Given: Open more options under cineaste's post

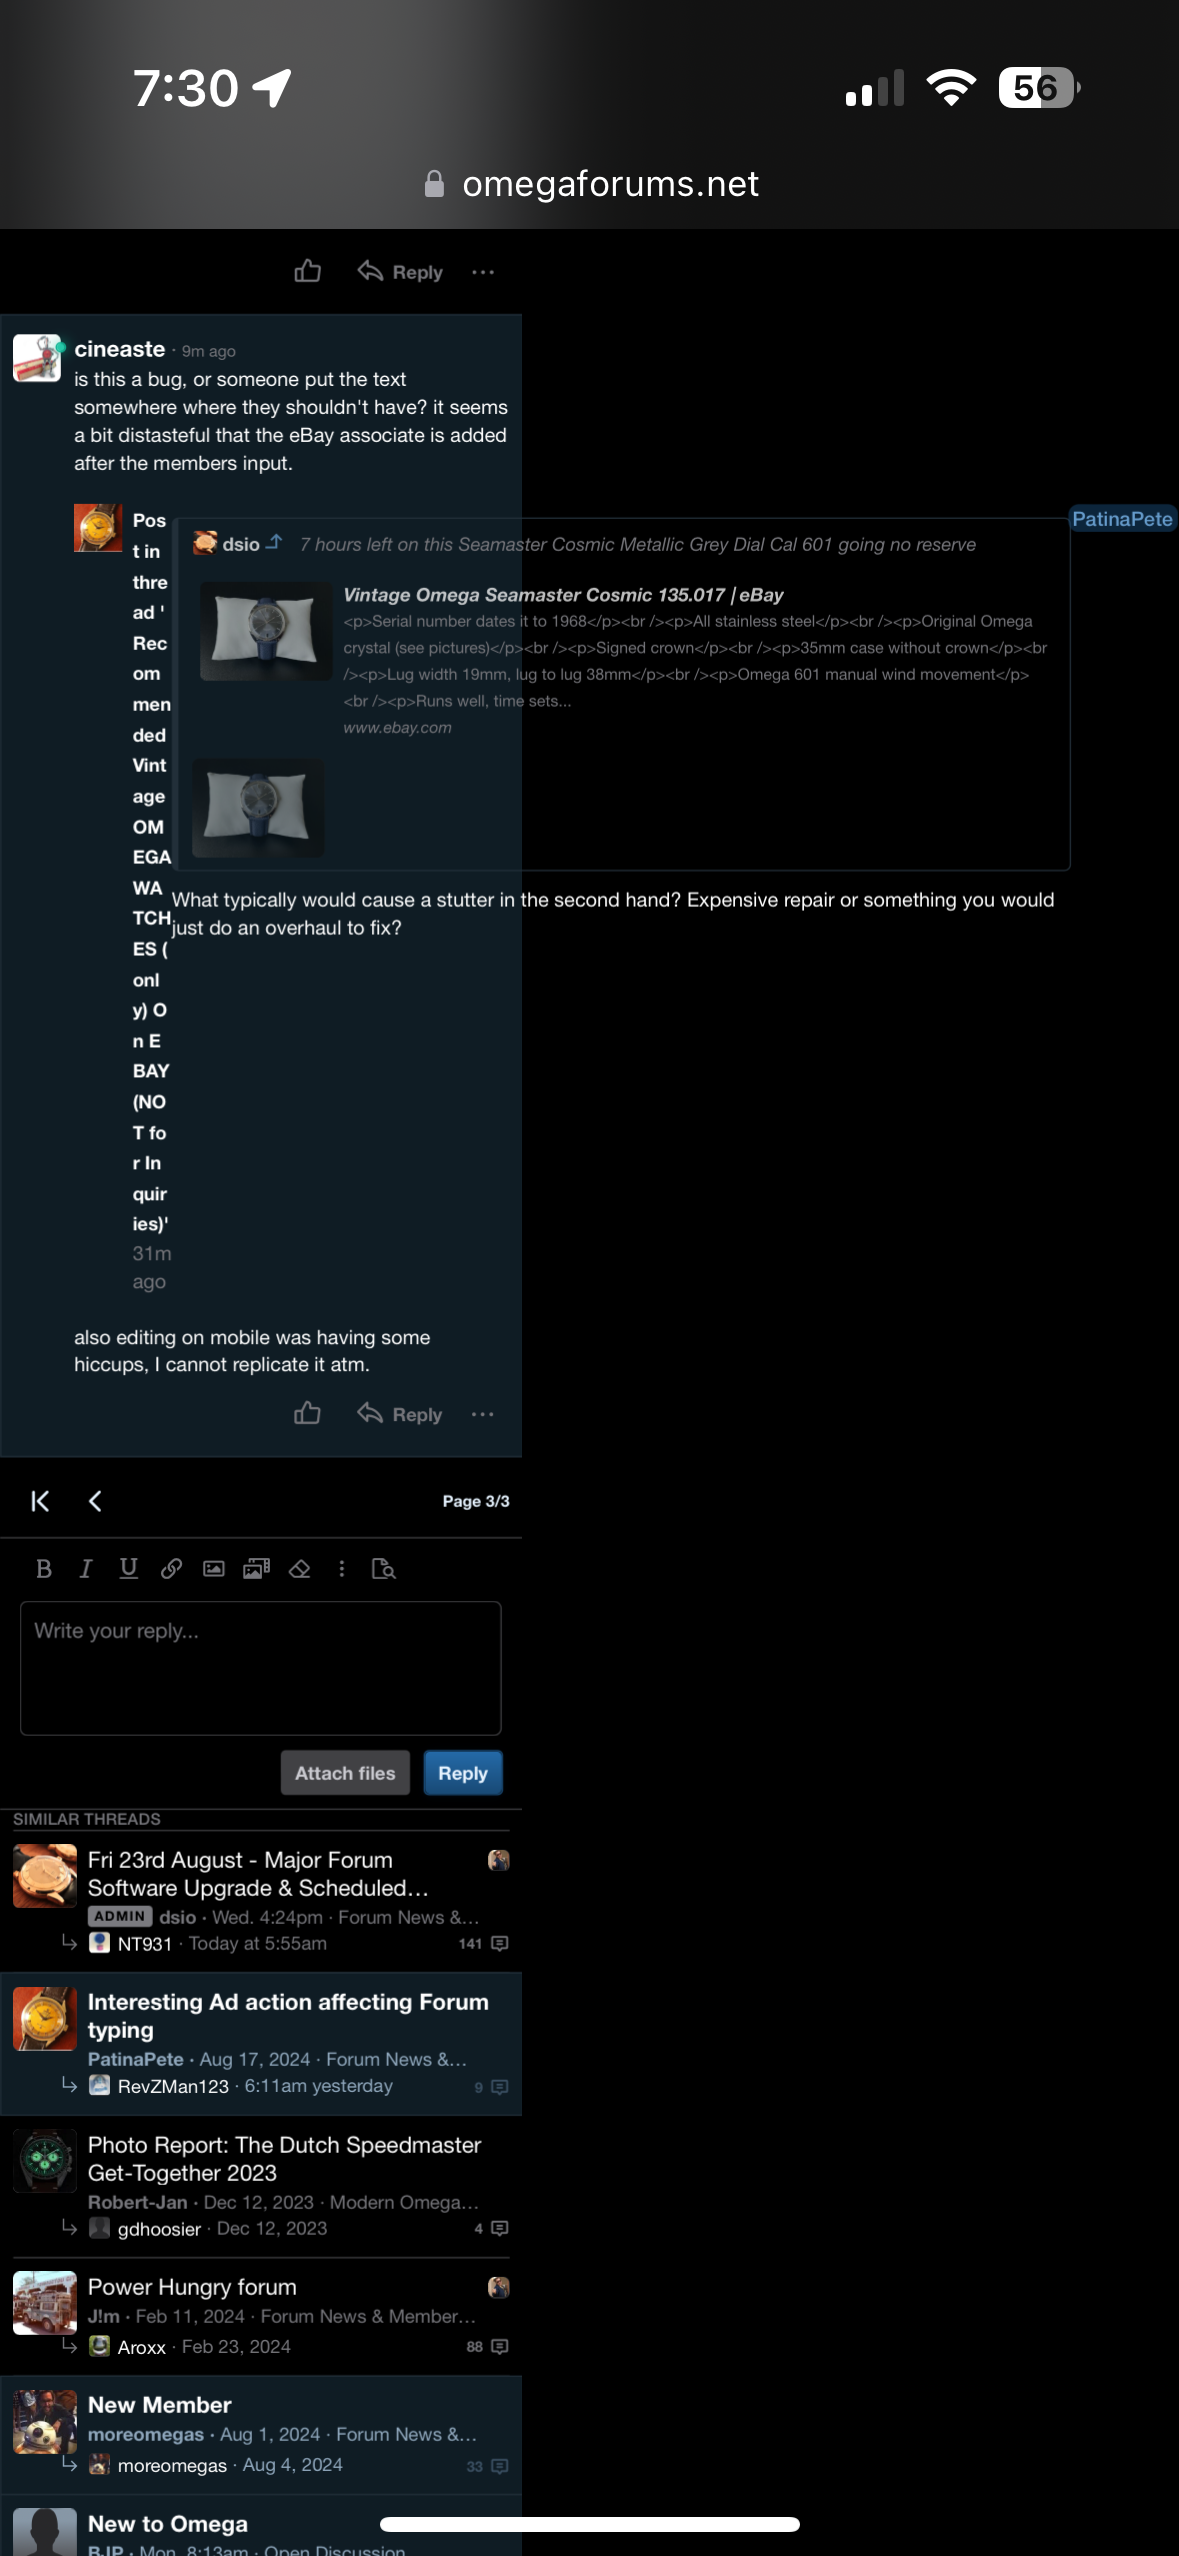Looking at the screenshot, I should click(482, 1414).
